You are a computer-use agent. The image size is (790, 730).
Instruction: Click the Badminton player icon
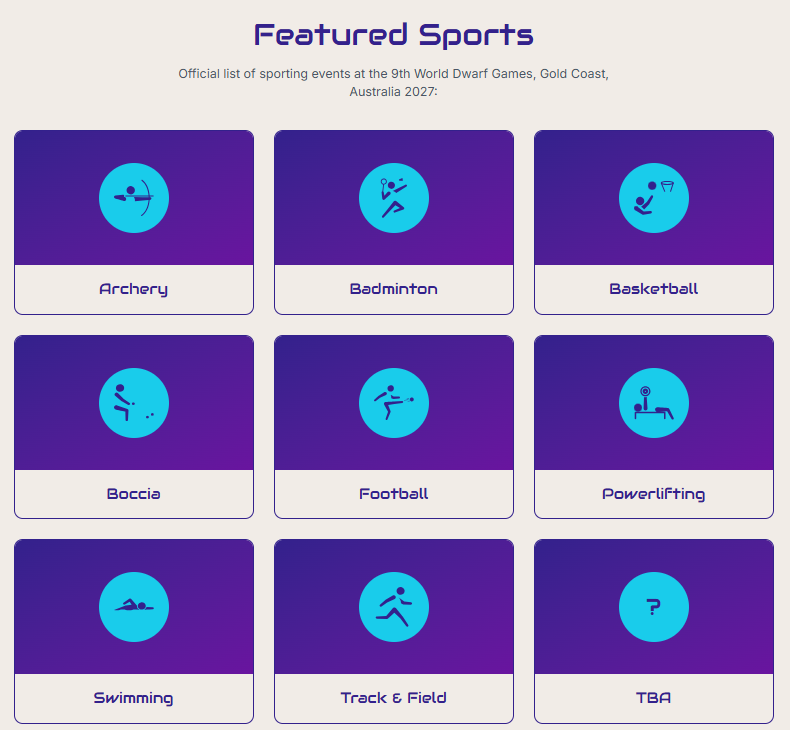pos(394,198)
